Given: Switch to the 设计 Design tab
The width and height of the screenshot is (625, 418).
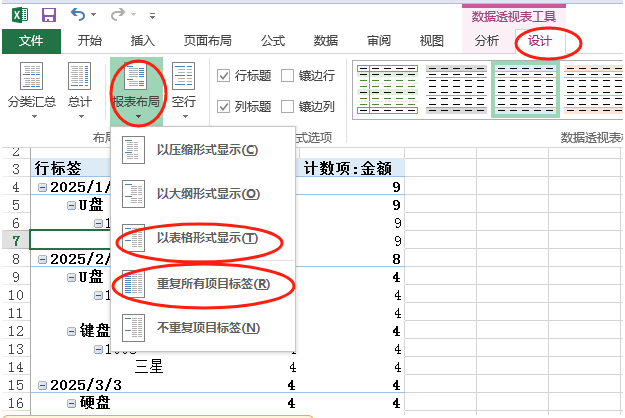Looking at the screenshot, I should [x=540, y=41].
